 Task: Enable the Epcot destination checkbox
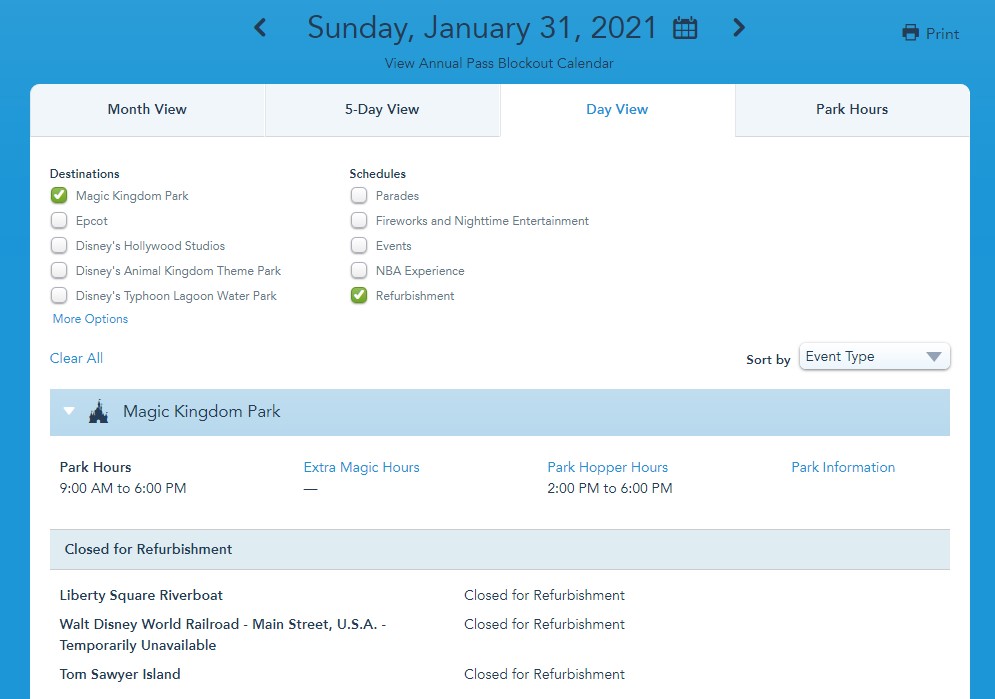click(x=59, y=221)
